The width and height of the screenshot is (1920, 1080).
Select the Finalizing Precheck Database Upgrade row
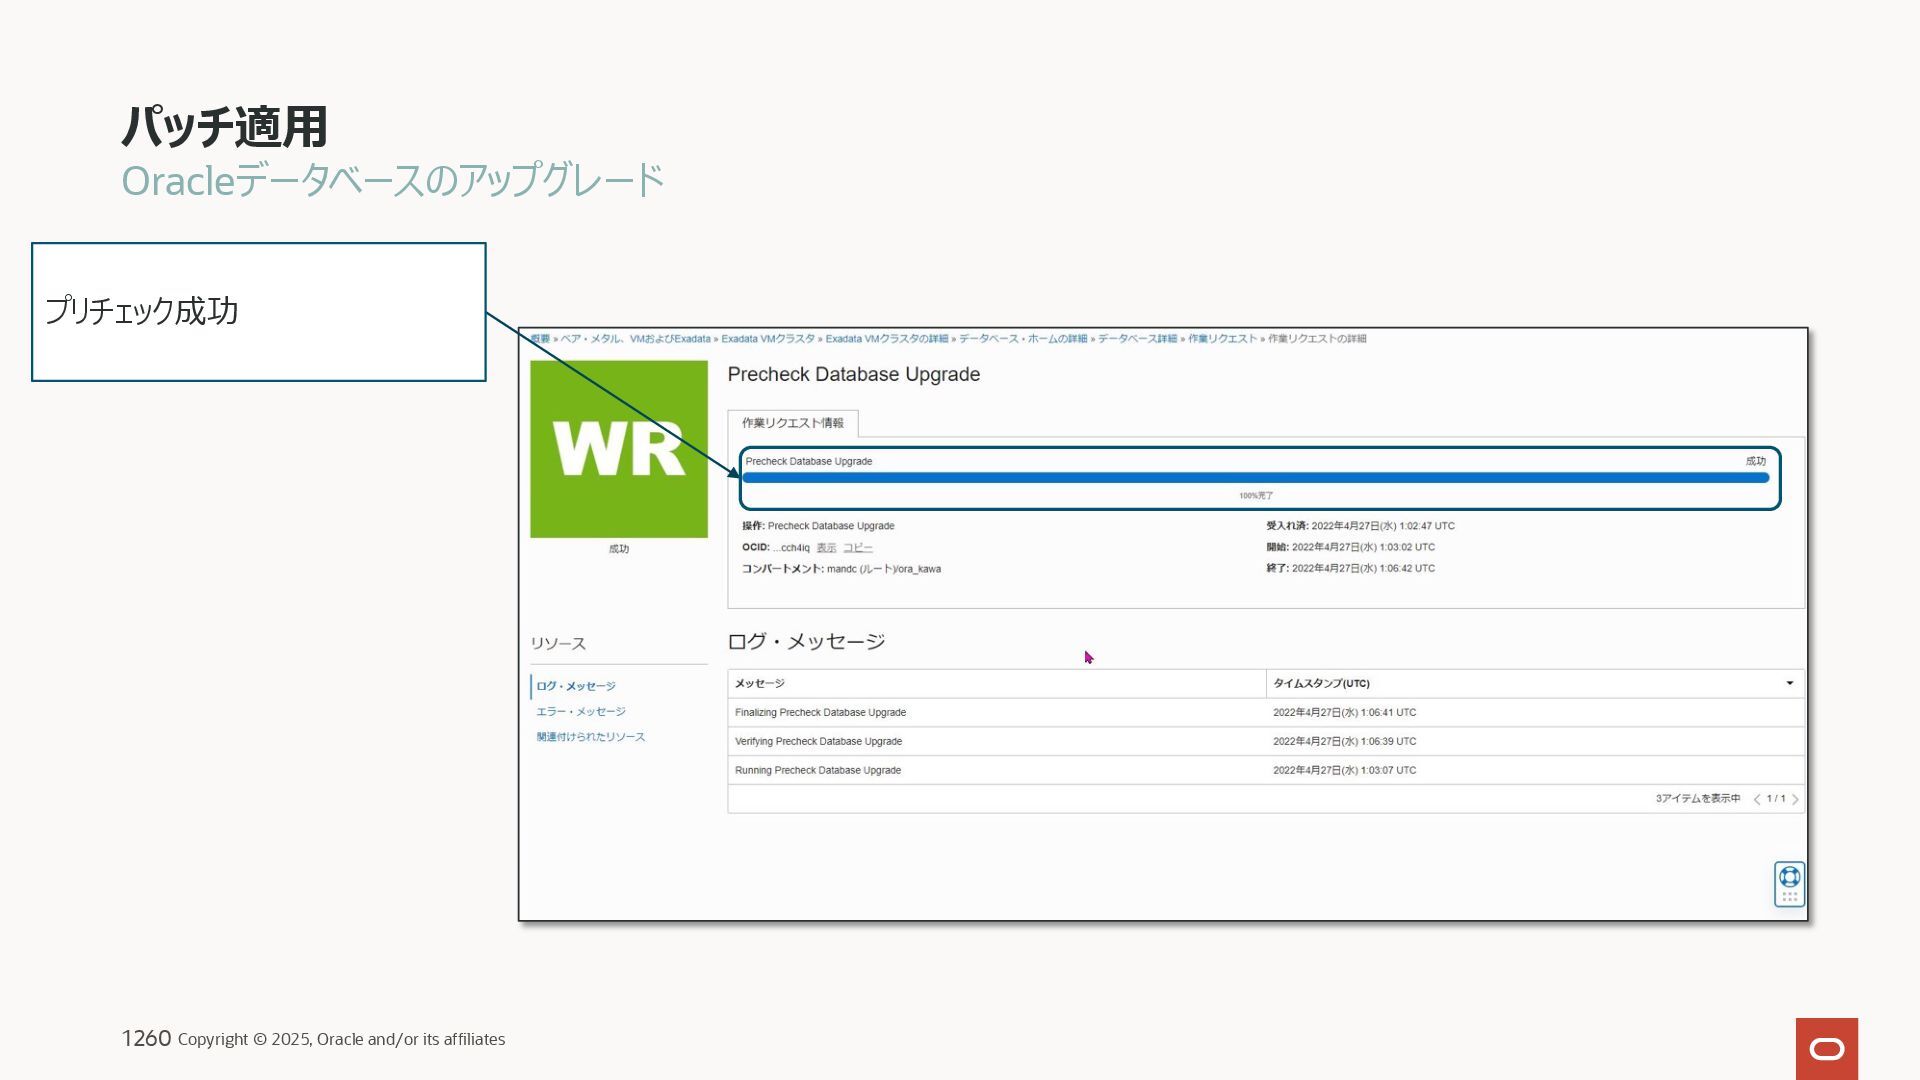[x=820, y=713]
